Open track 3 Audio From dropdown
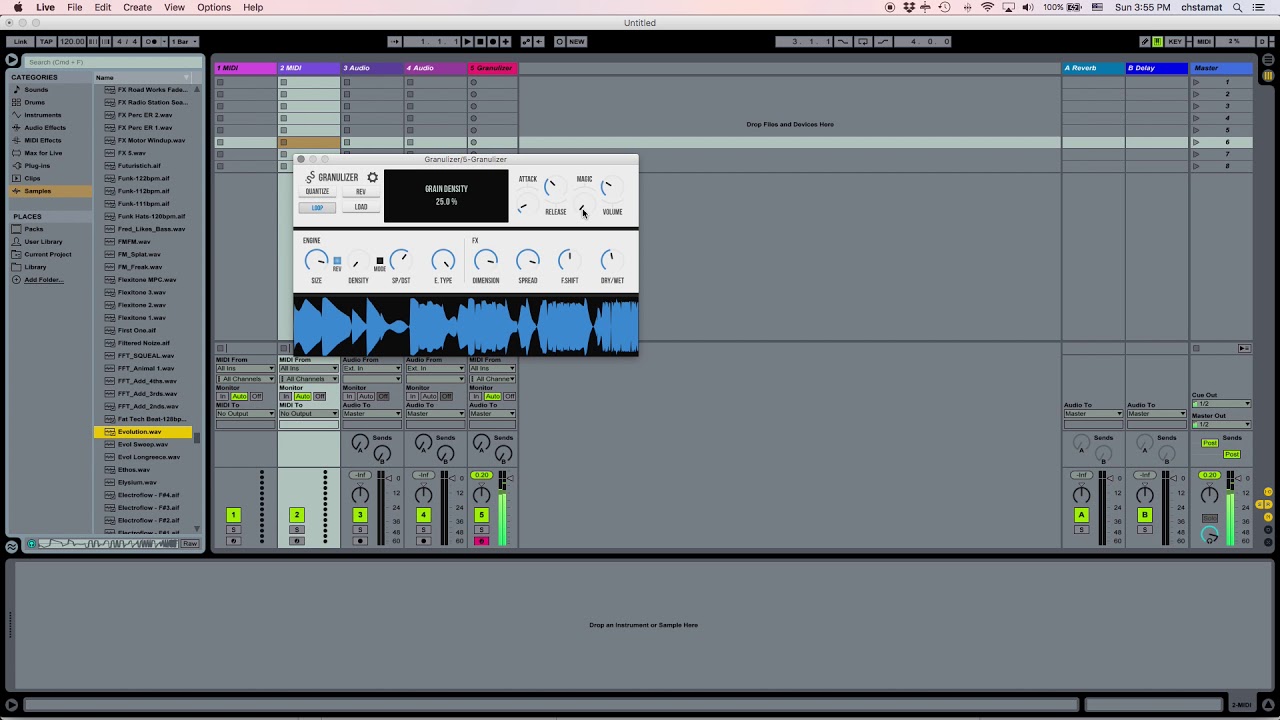Screen dimensions: 1280x720 coord(371,368)
